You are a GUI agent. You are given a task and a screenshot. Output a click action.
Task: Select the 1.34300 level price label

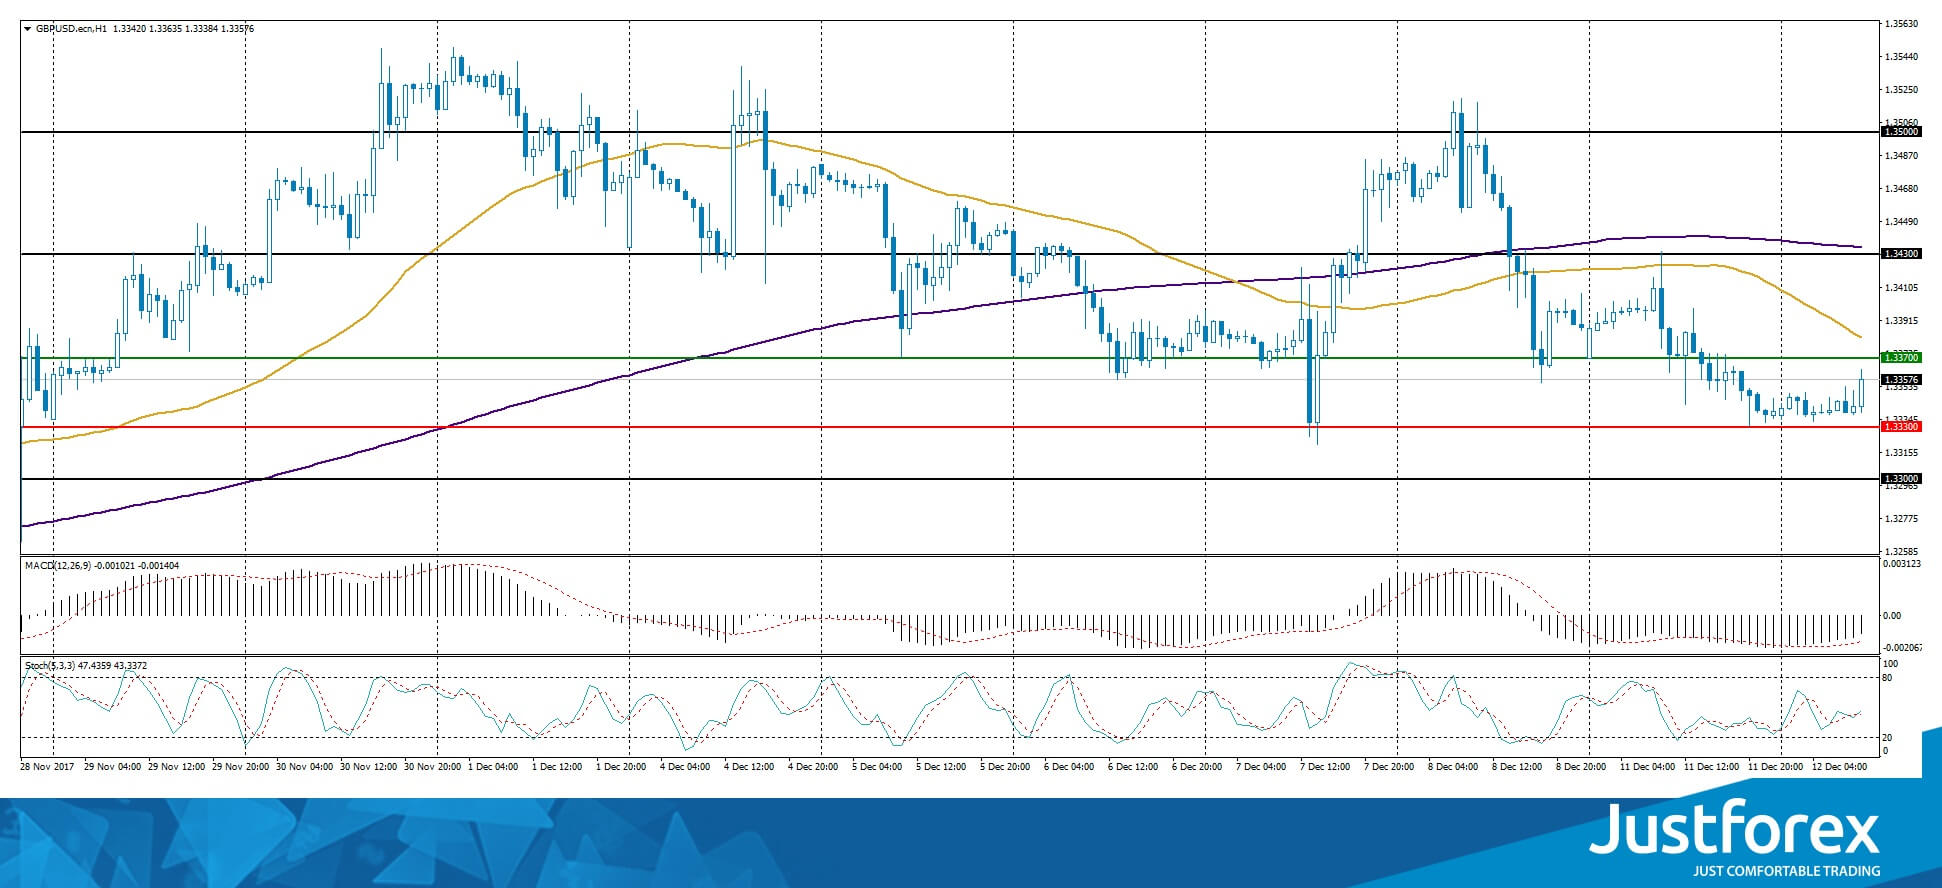tap(1901, 254)
